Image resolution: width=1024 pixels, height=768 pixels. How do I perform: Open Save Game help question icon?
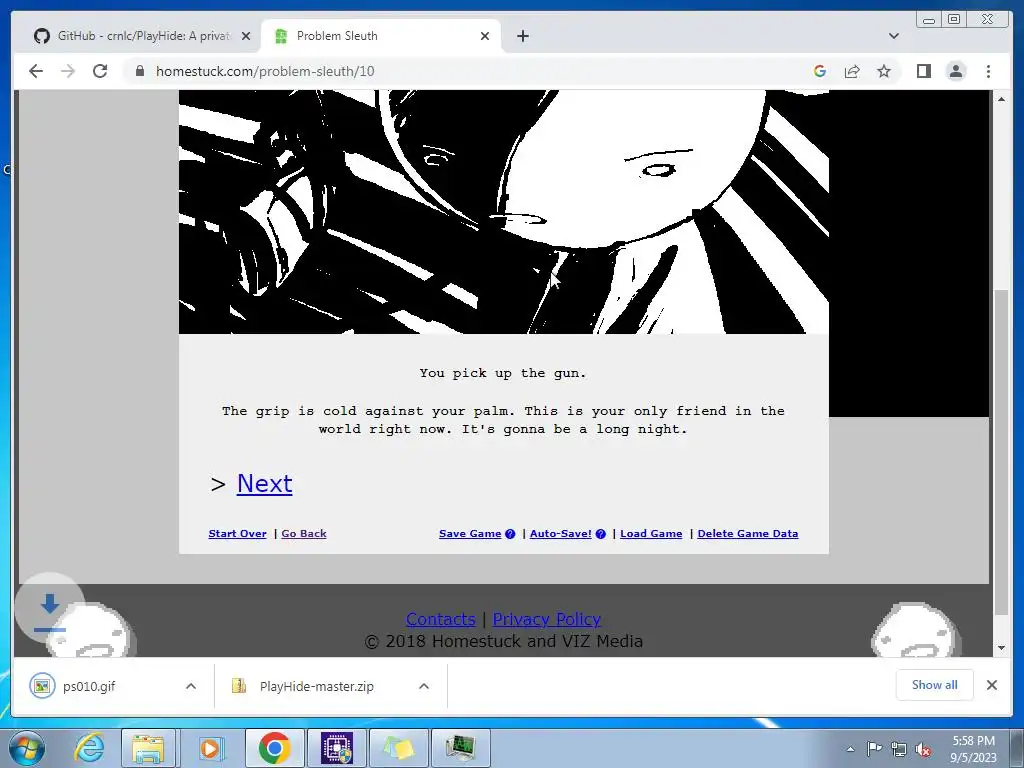coord(510,534)
